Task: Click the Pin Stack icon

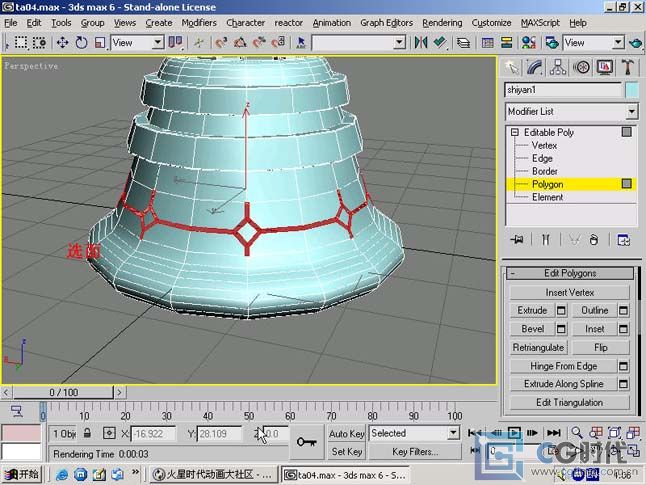Action: tap(517, 239)
